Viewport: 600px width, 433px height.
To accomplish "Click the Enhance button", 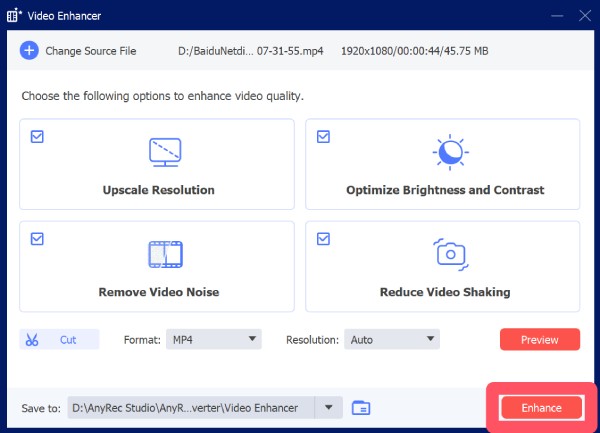I will 541,408.
